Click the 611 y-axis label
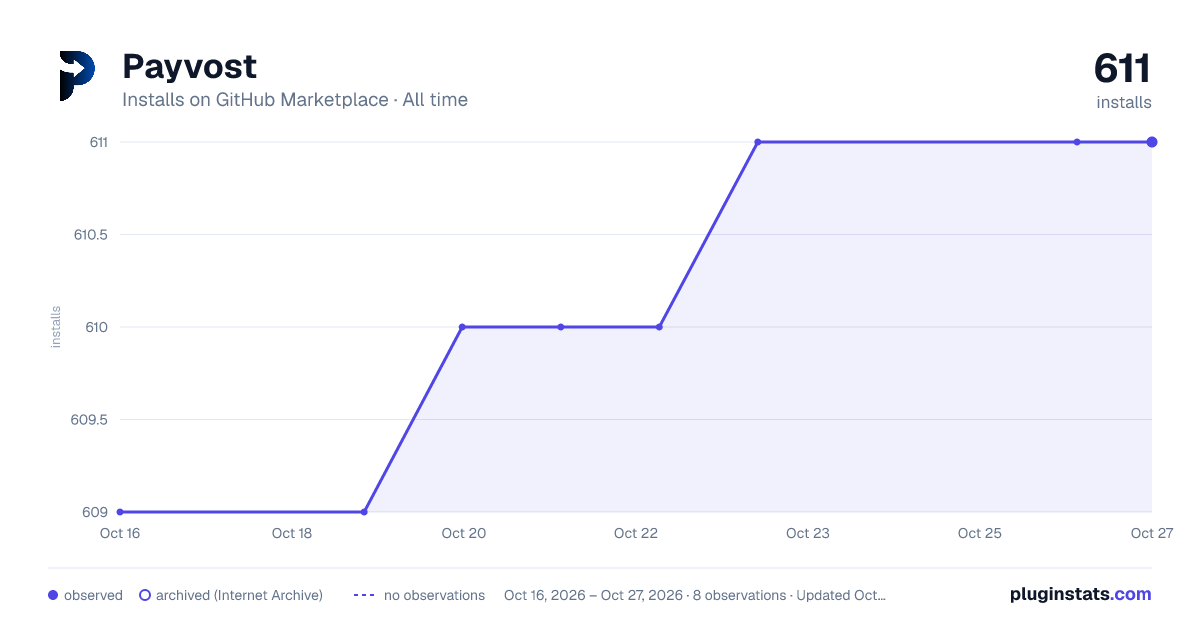The height and width of the screenshot is (630, 1200). (x=98, y=142)
